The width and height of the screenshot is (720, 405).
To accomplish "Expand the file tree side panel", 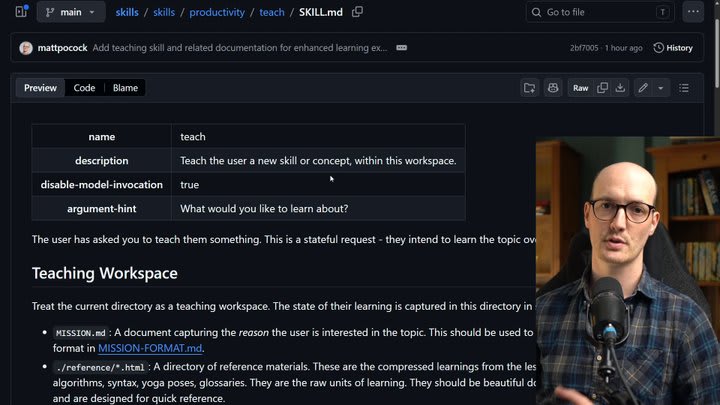I will [22, 11].
